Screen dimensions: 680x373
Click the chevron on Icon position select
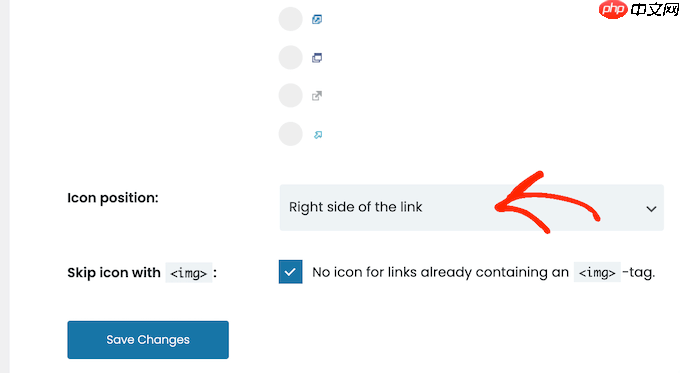click(x=651, y=209)
